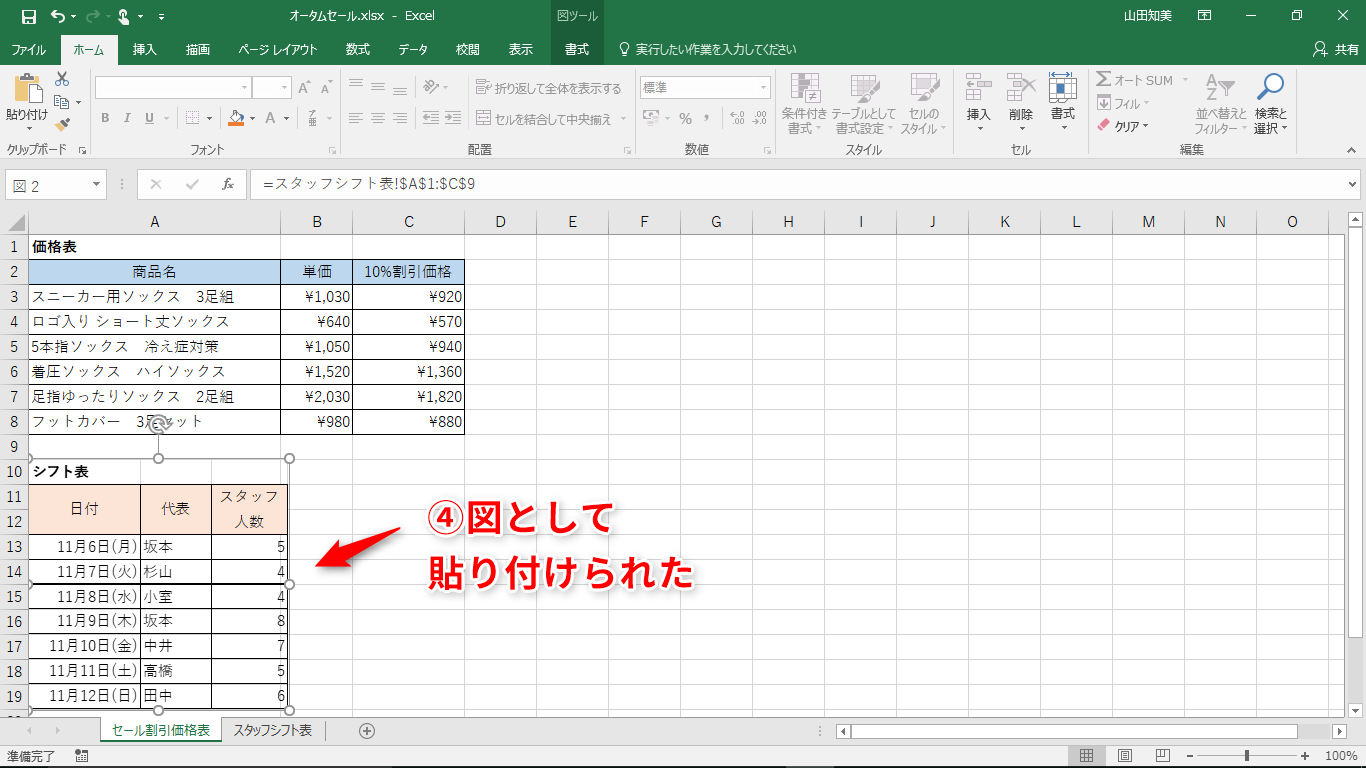Screen dimensions: 1366x768
Task: Expand the Name Box dropdown arrow
Action: click(97, 185)
